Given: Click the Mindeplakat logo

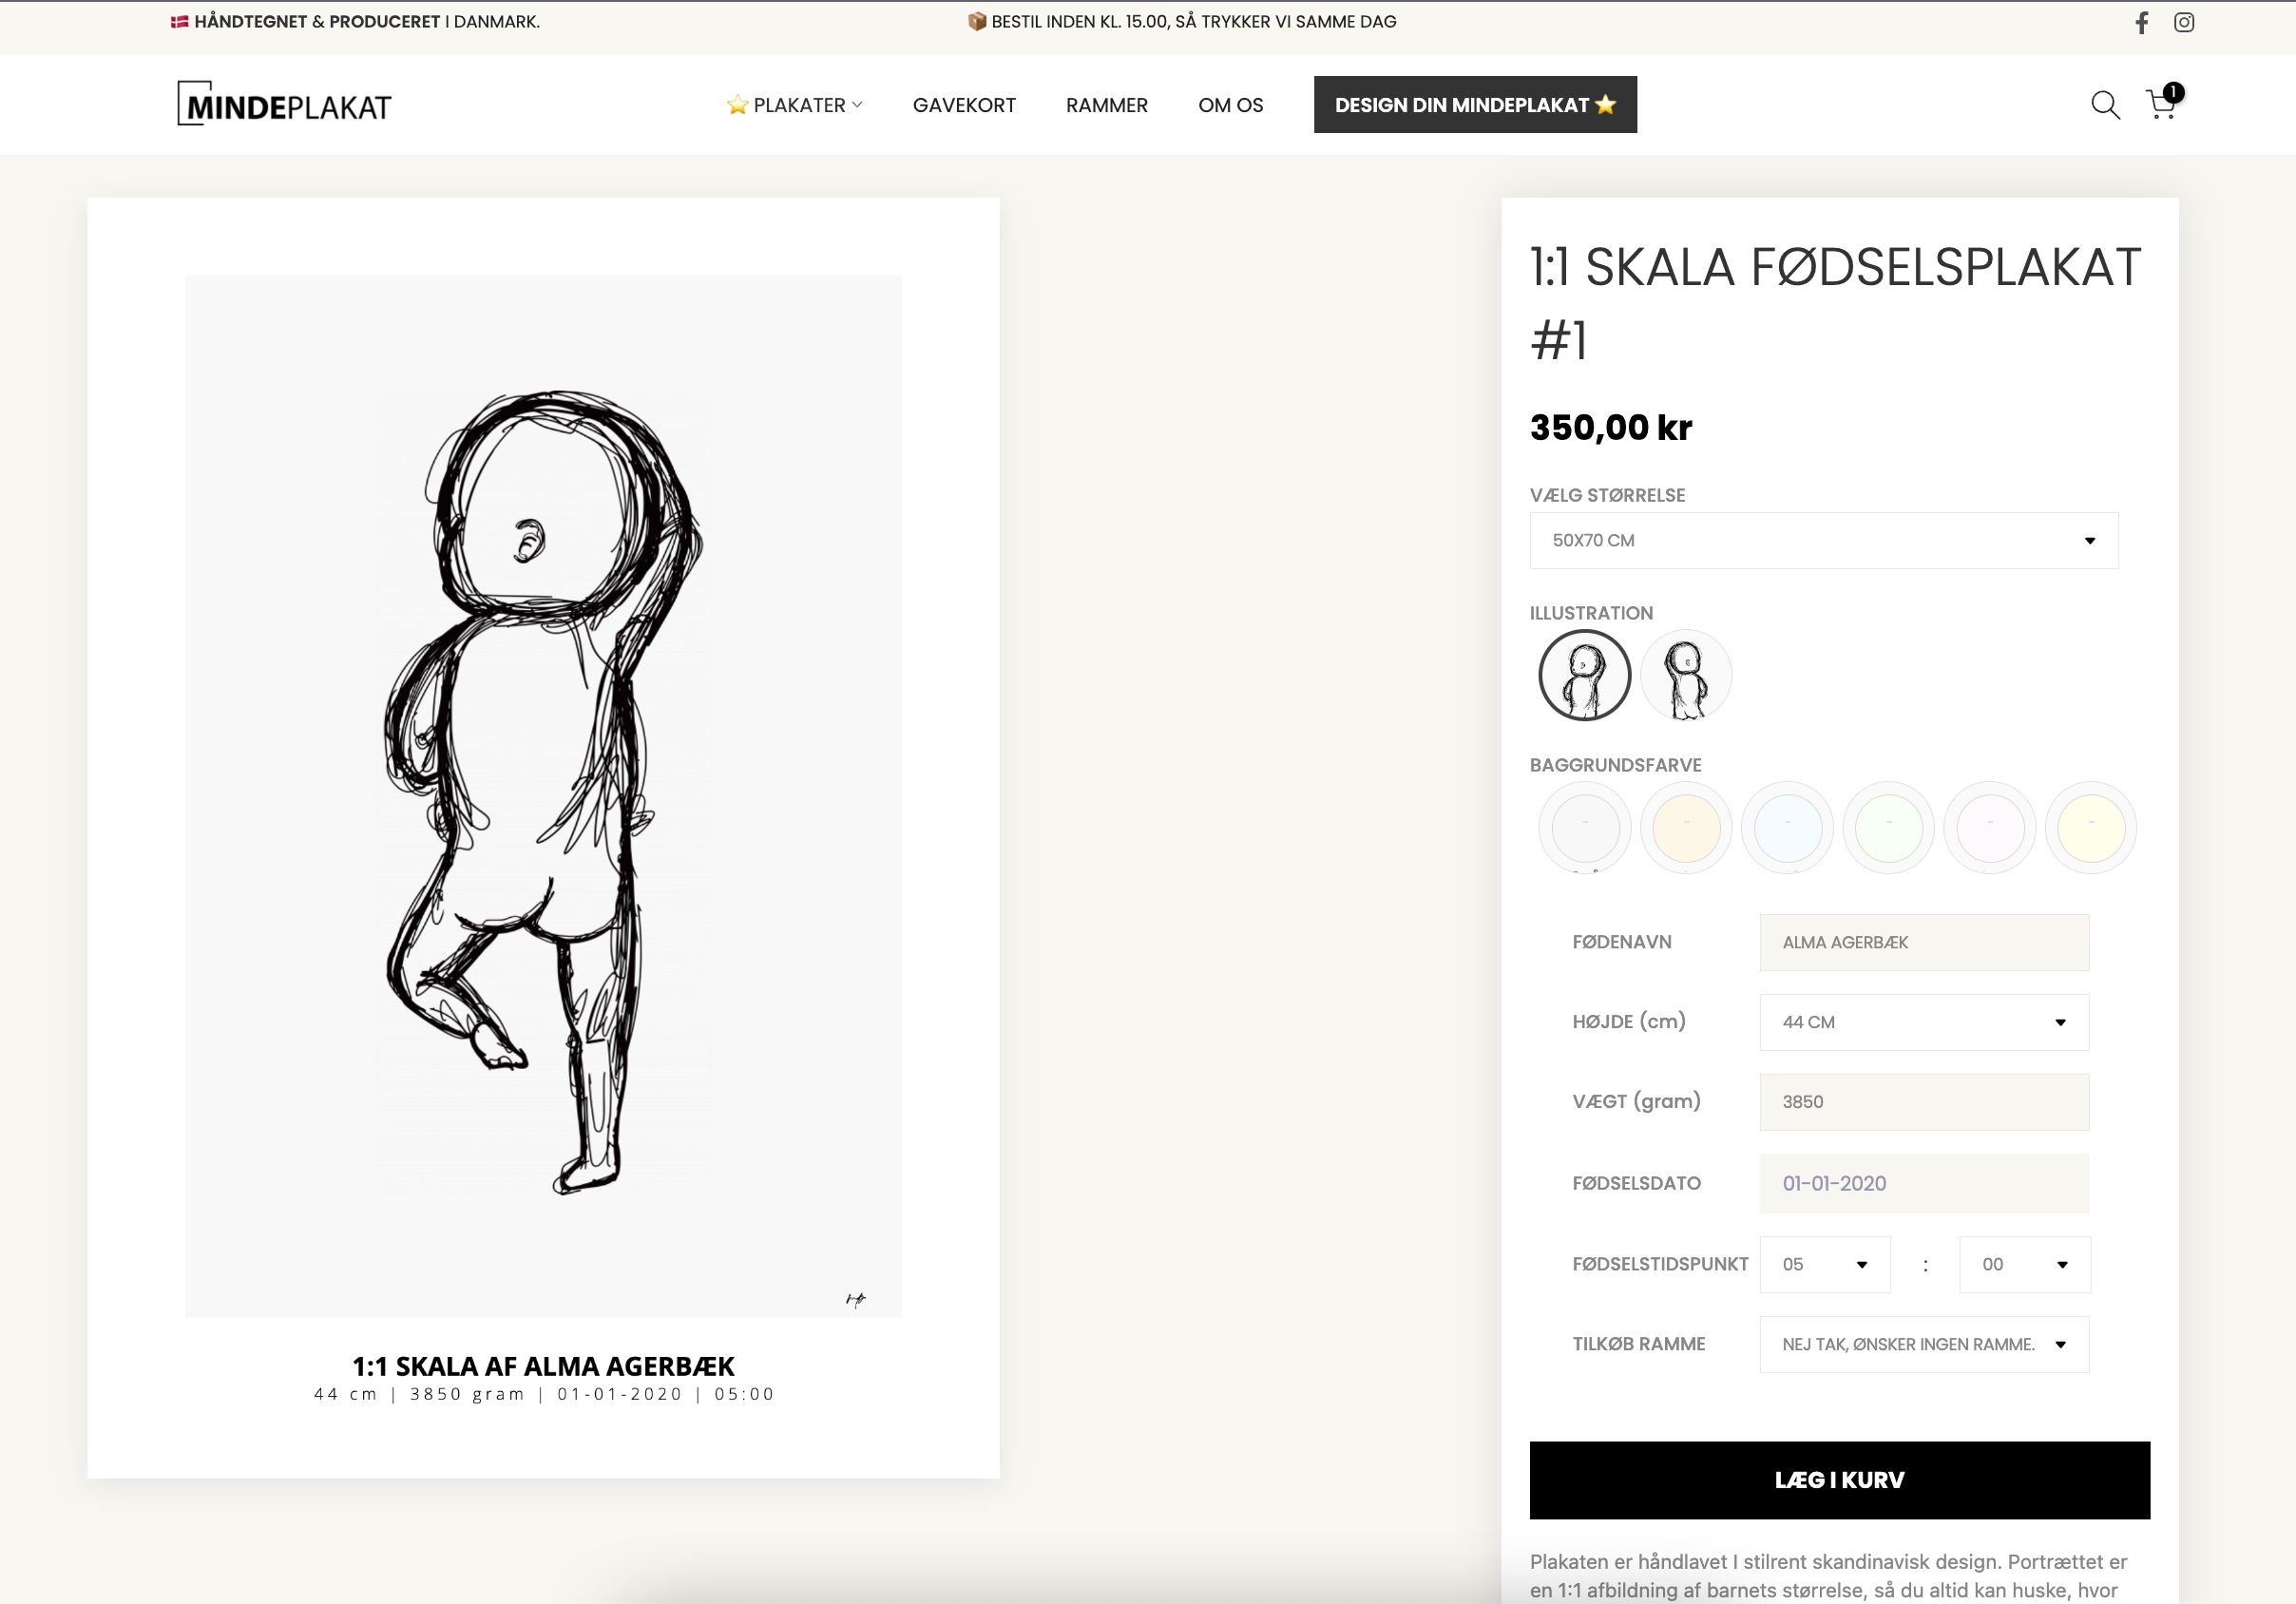Looking at the screenshot, I should (284, 105).
